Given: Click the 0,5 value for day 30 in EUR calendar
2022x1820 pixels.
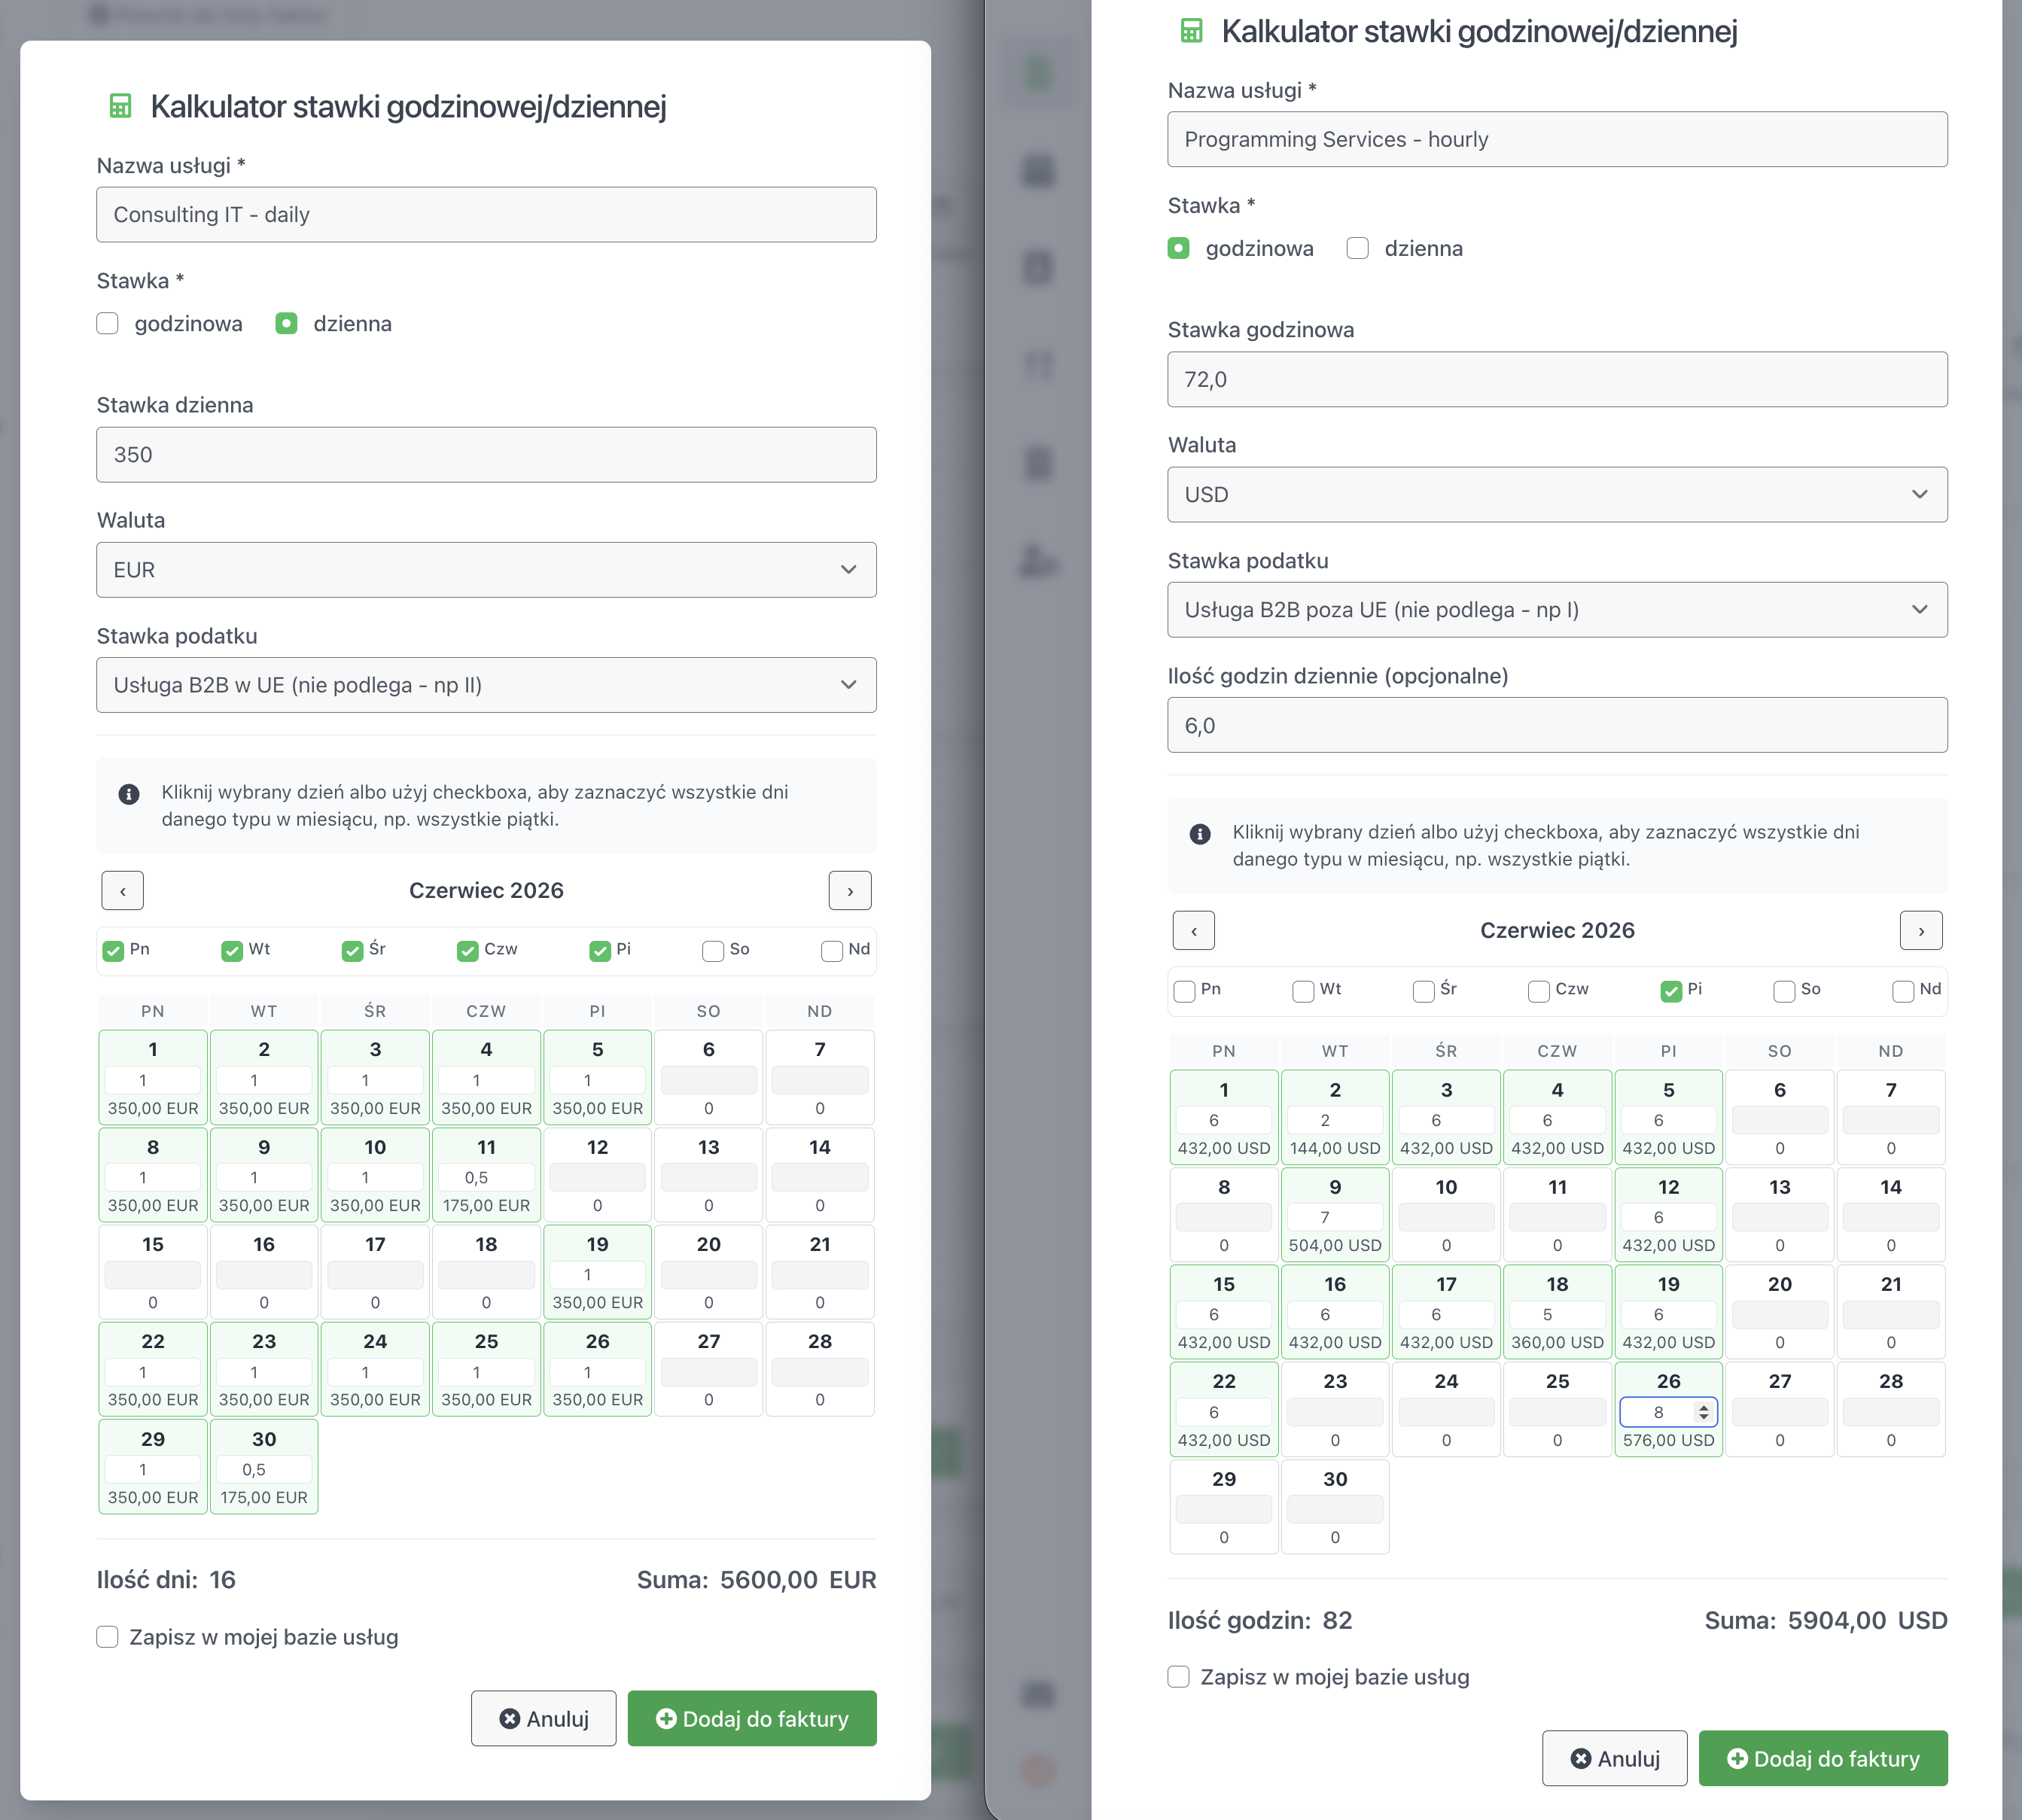Looking at the screenshot, I should [x=264, y=1470].
